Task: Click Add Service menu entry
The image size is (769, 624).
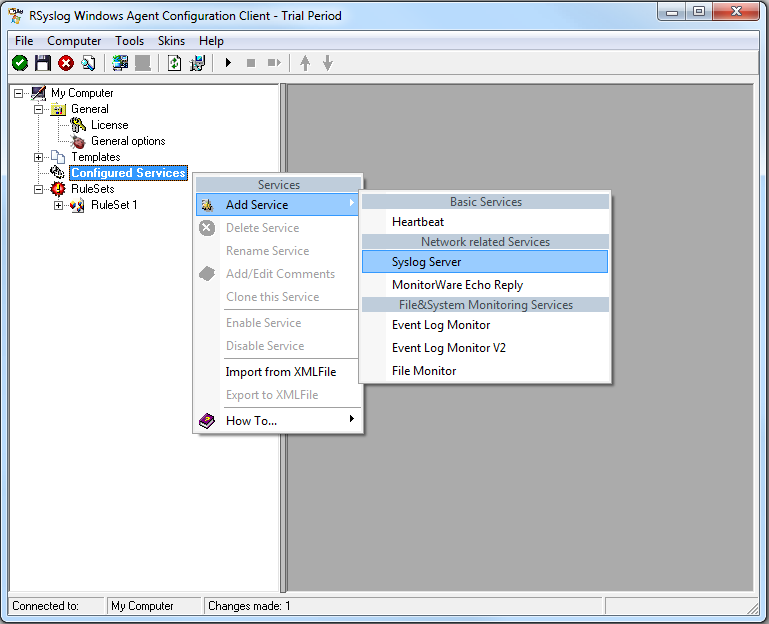Action: (x=278, y=205)
